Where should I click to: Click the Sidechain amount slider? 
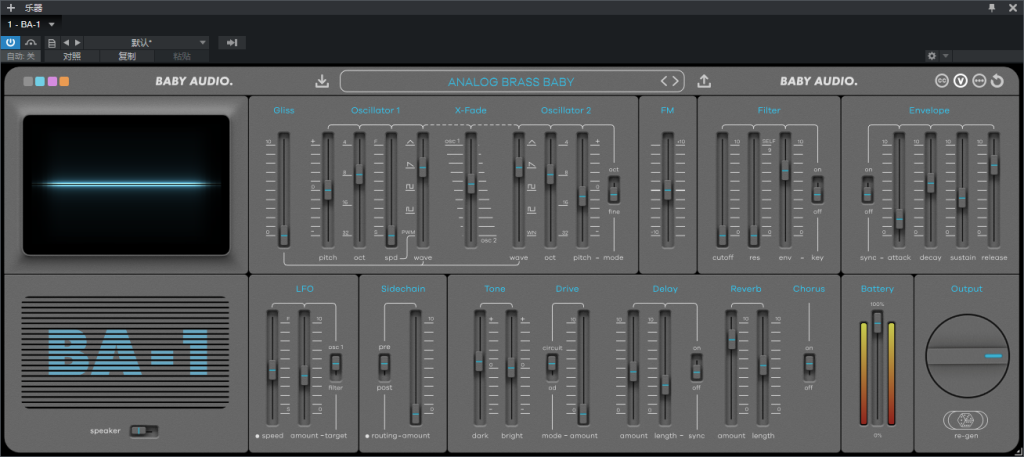(x=415, y=368)
